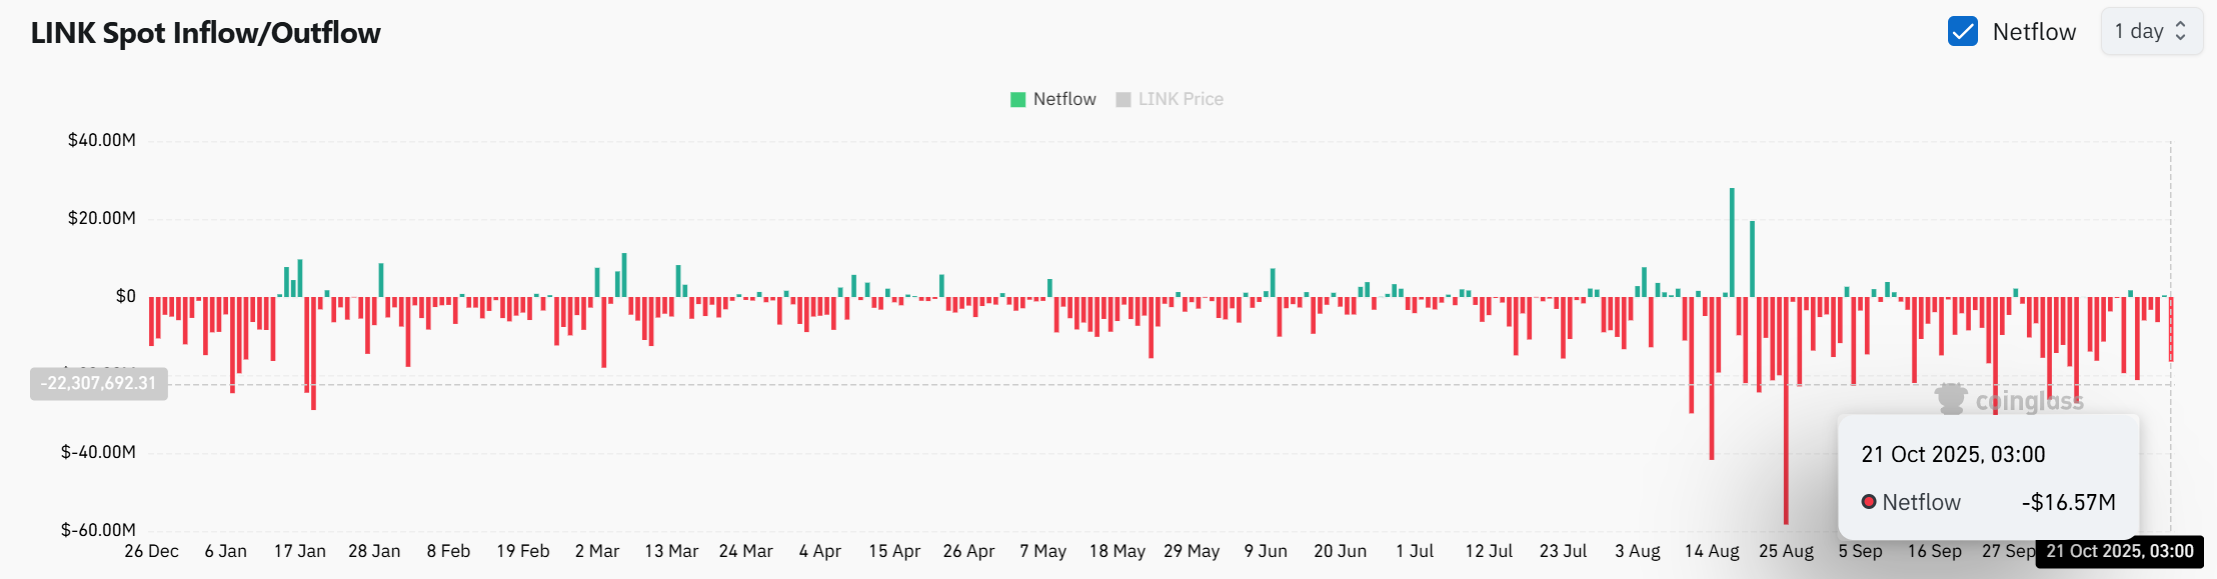Click the -22,307,692.31 crosshair value tag
Image resolution: width=2217 pixels, height=579 pixels.
point(98,384)
